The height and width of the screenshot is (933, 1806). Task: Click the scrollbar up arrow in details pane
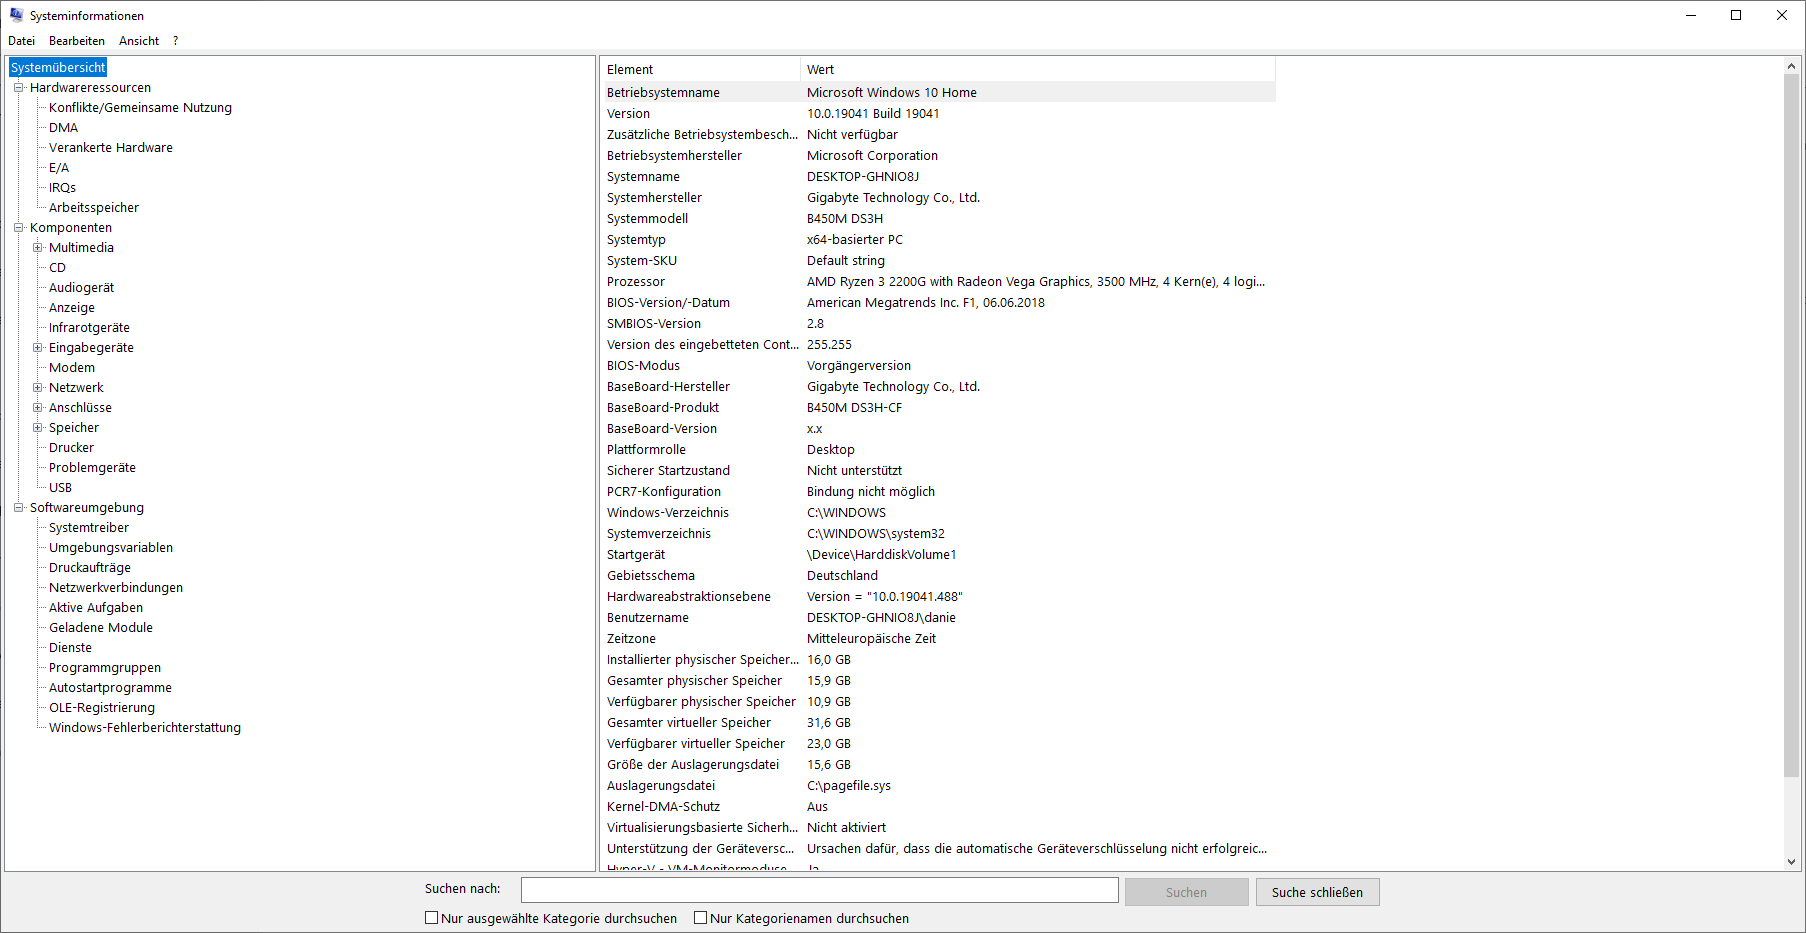tap(1791, 66)
